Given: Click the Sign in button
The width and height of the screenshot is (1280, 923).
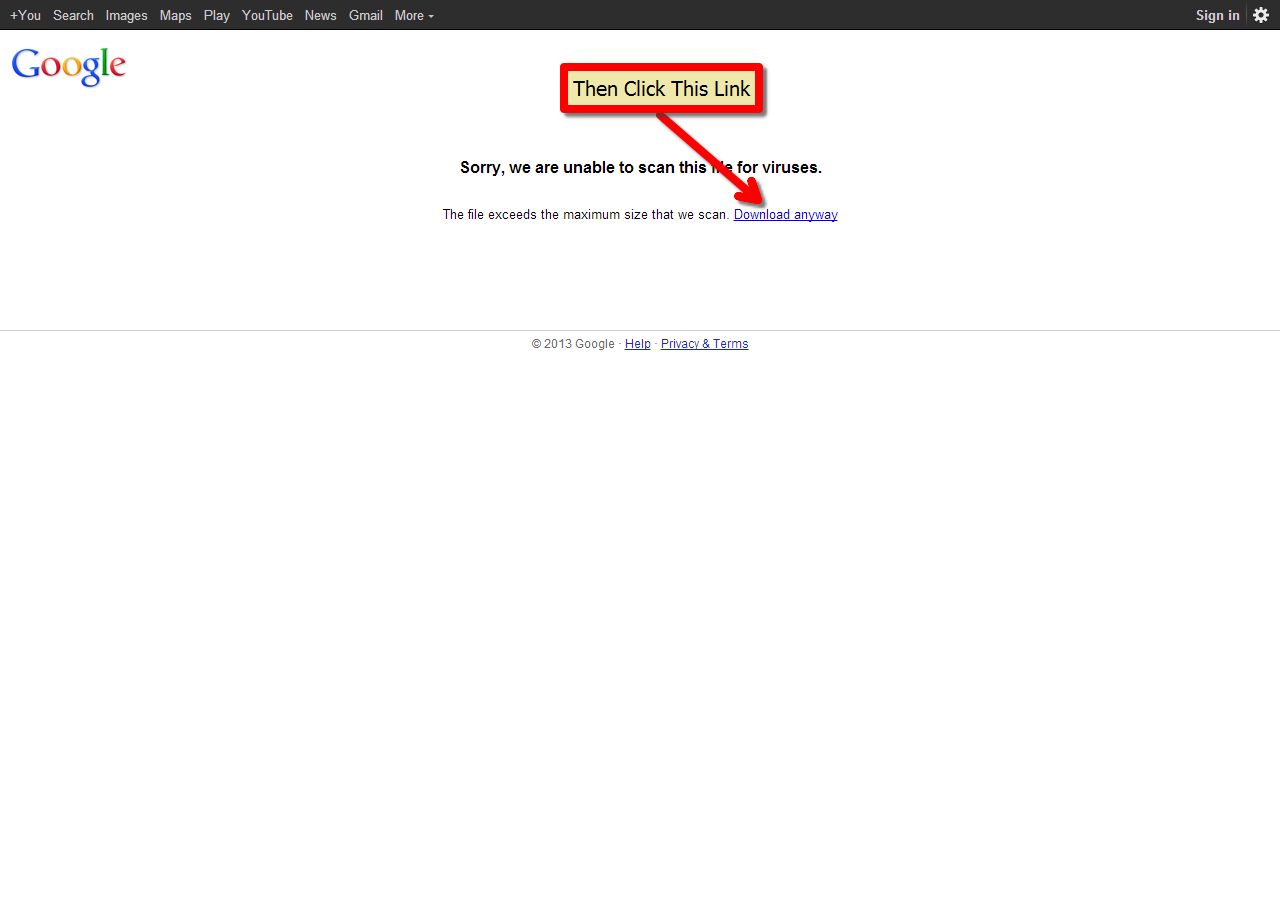Looking at the screenshot, I should 1217,15.
